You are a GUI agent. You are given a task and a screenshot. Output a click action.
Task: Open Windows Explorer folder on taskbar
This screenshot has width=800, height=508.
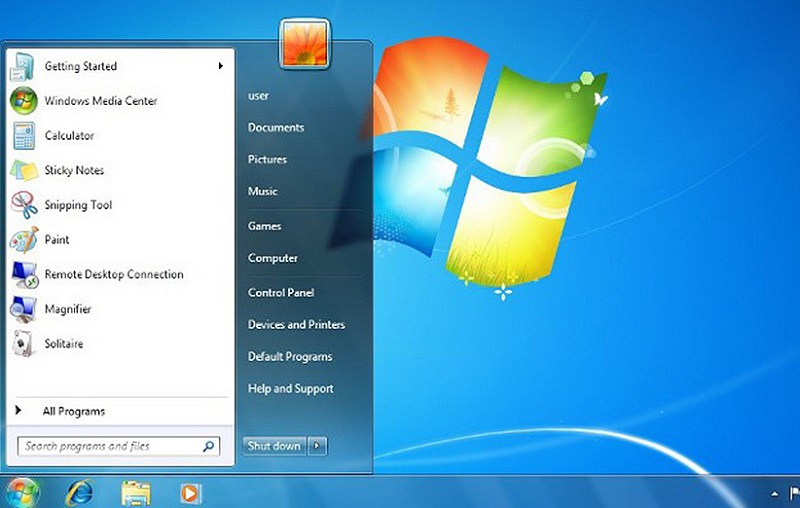coord(135,492)
